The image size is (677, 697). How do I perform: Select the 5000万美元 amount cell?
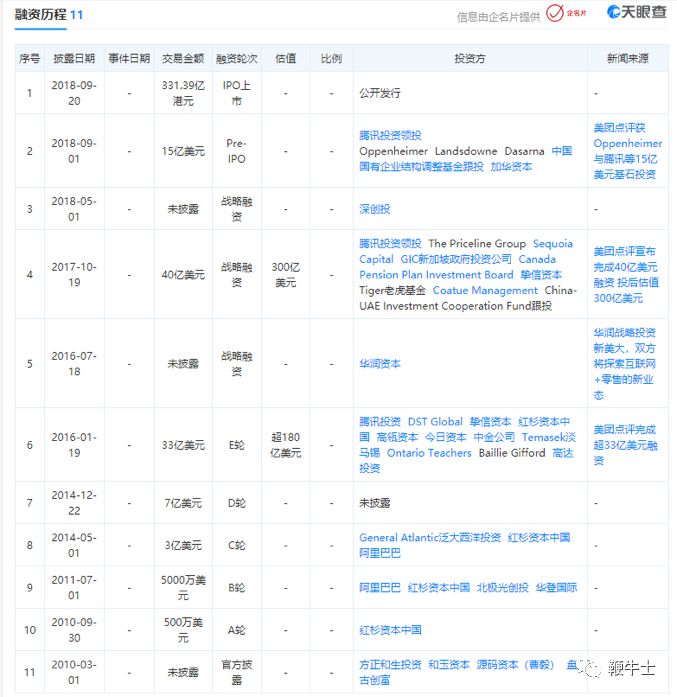183,588
